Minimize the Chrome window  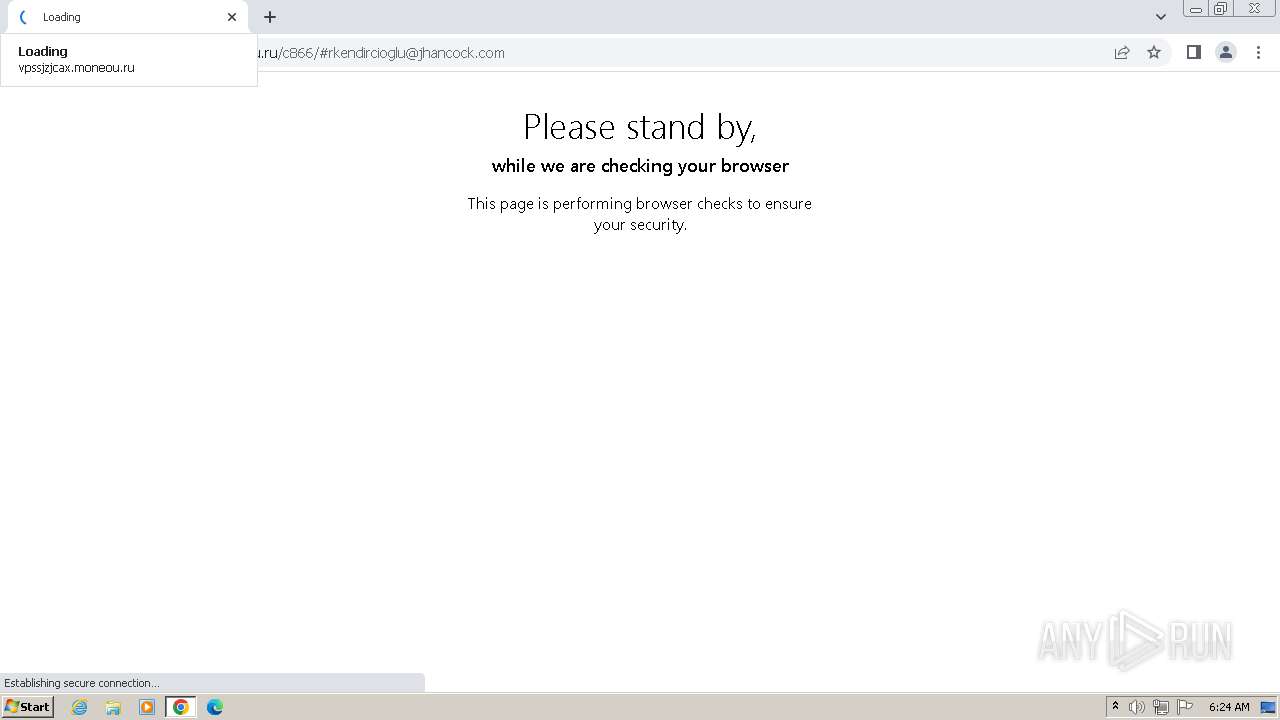[1195, 9]
